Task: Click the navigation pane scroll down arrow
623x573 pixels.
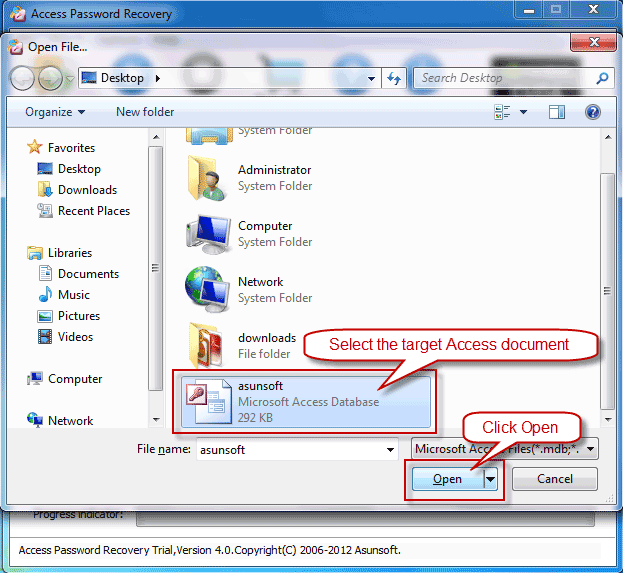Action: click(156, 420)
